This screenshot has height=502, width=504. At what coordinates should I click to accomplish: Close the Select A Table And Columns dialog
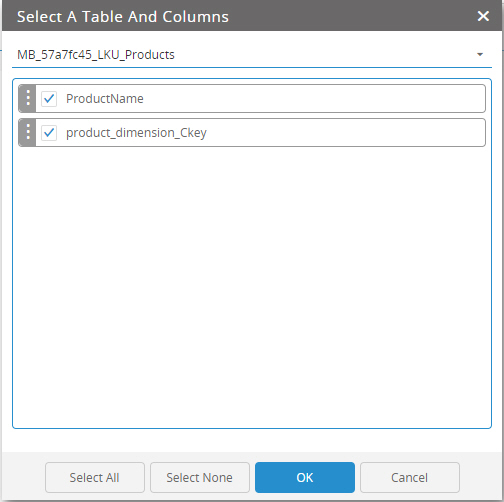[x=483, y=16]
